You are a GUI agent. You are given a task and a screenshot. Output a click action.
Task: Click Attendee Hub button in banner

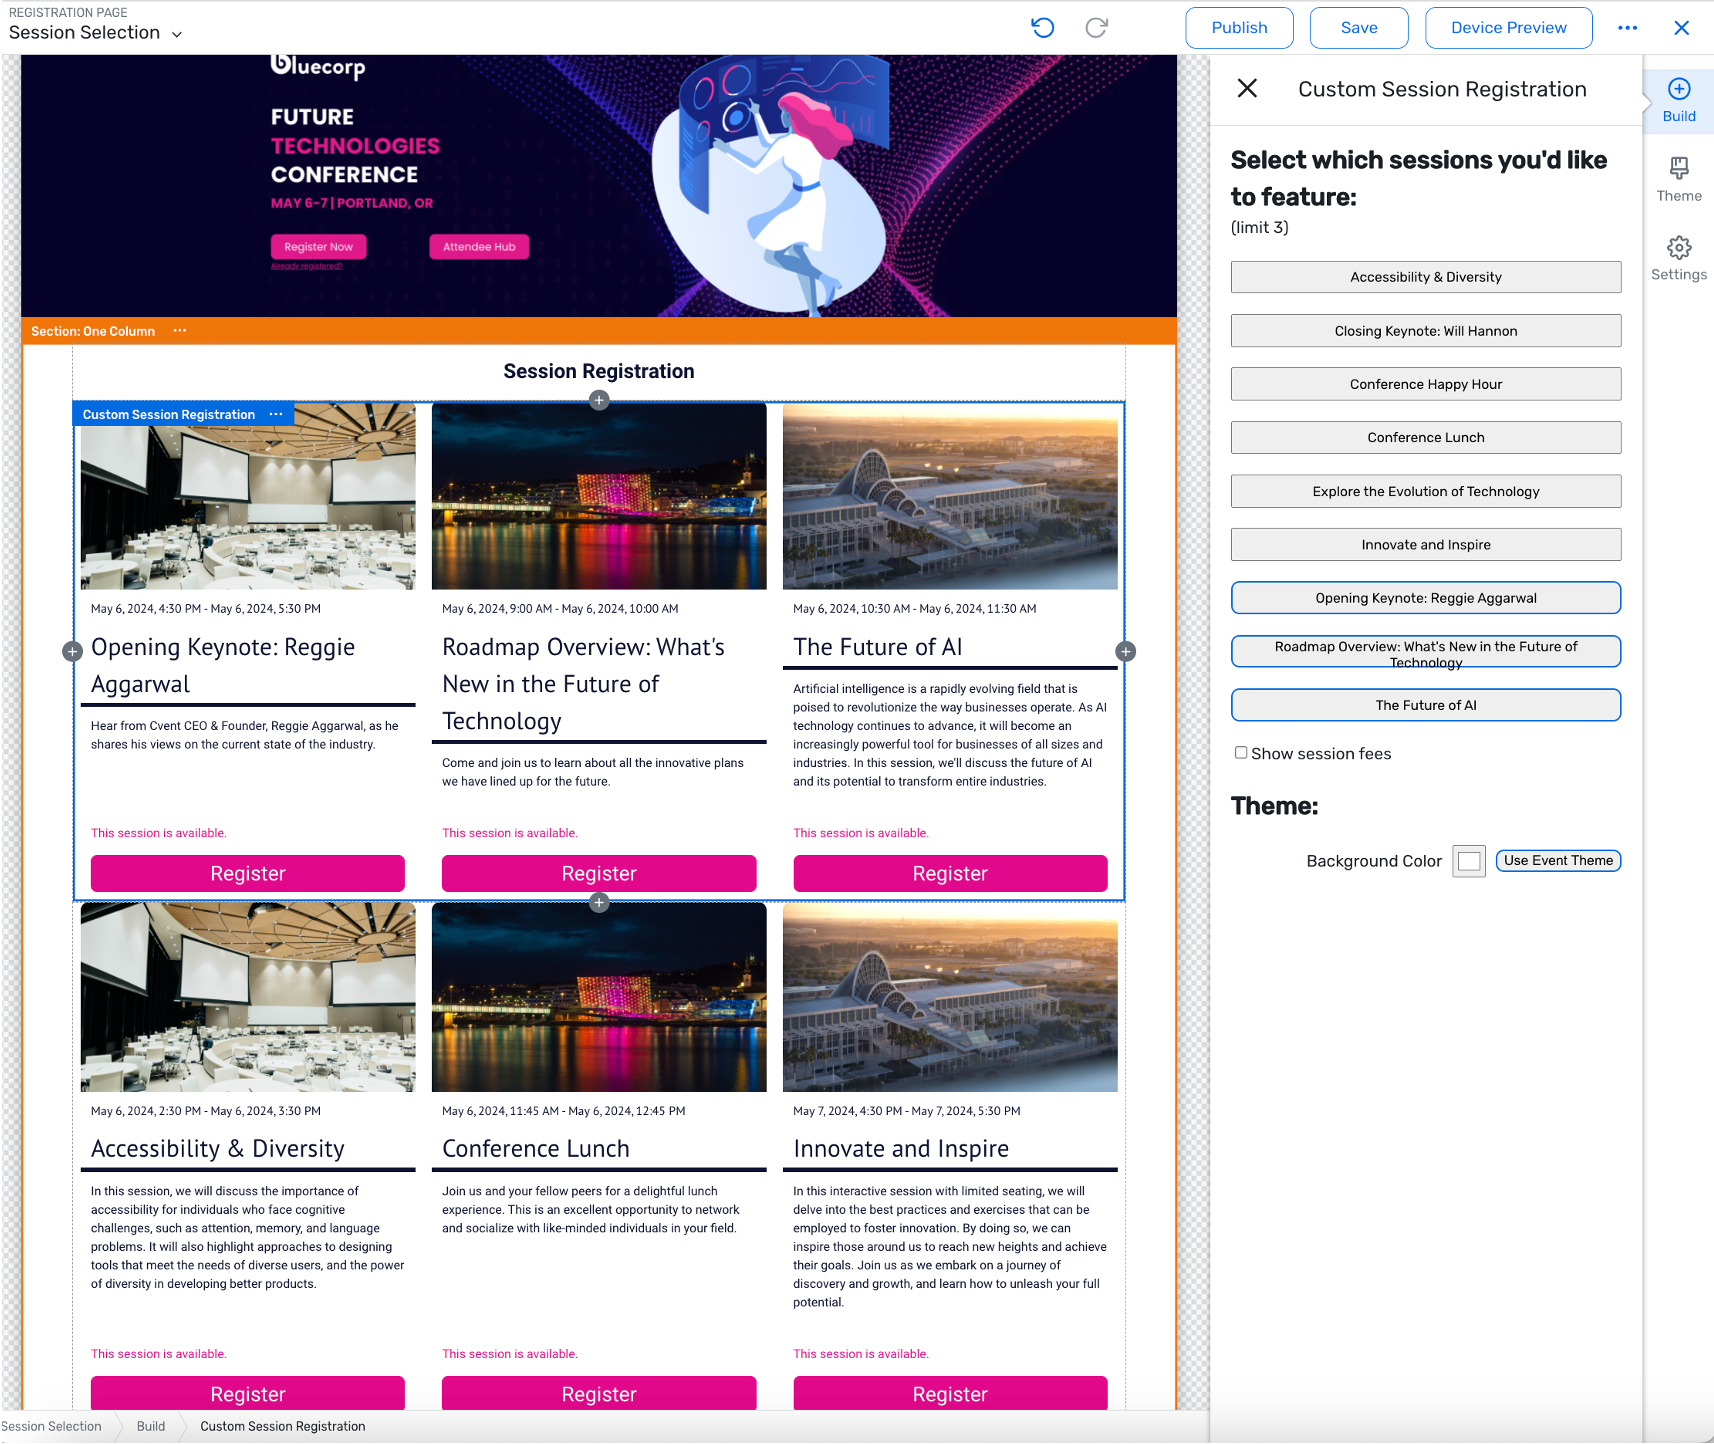(x=479, y=247)
